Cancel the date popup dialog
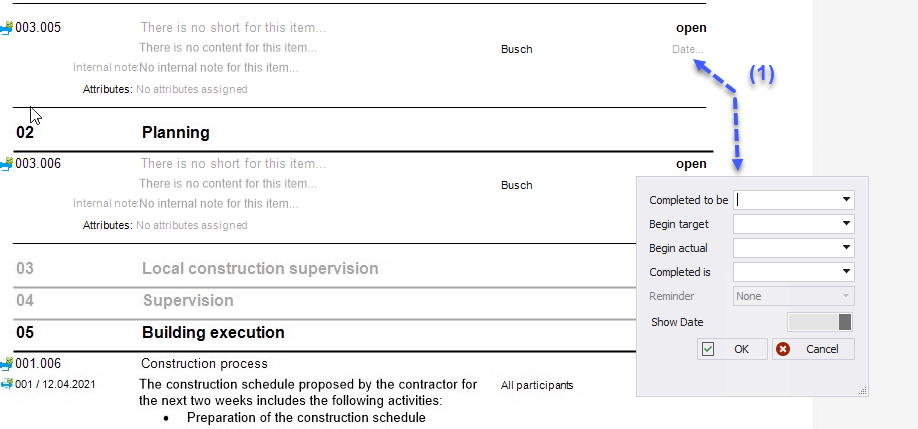Viewport: 918px width, 429px height. pos(813,349)
